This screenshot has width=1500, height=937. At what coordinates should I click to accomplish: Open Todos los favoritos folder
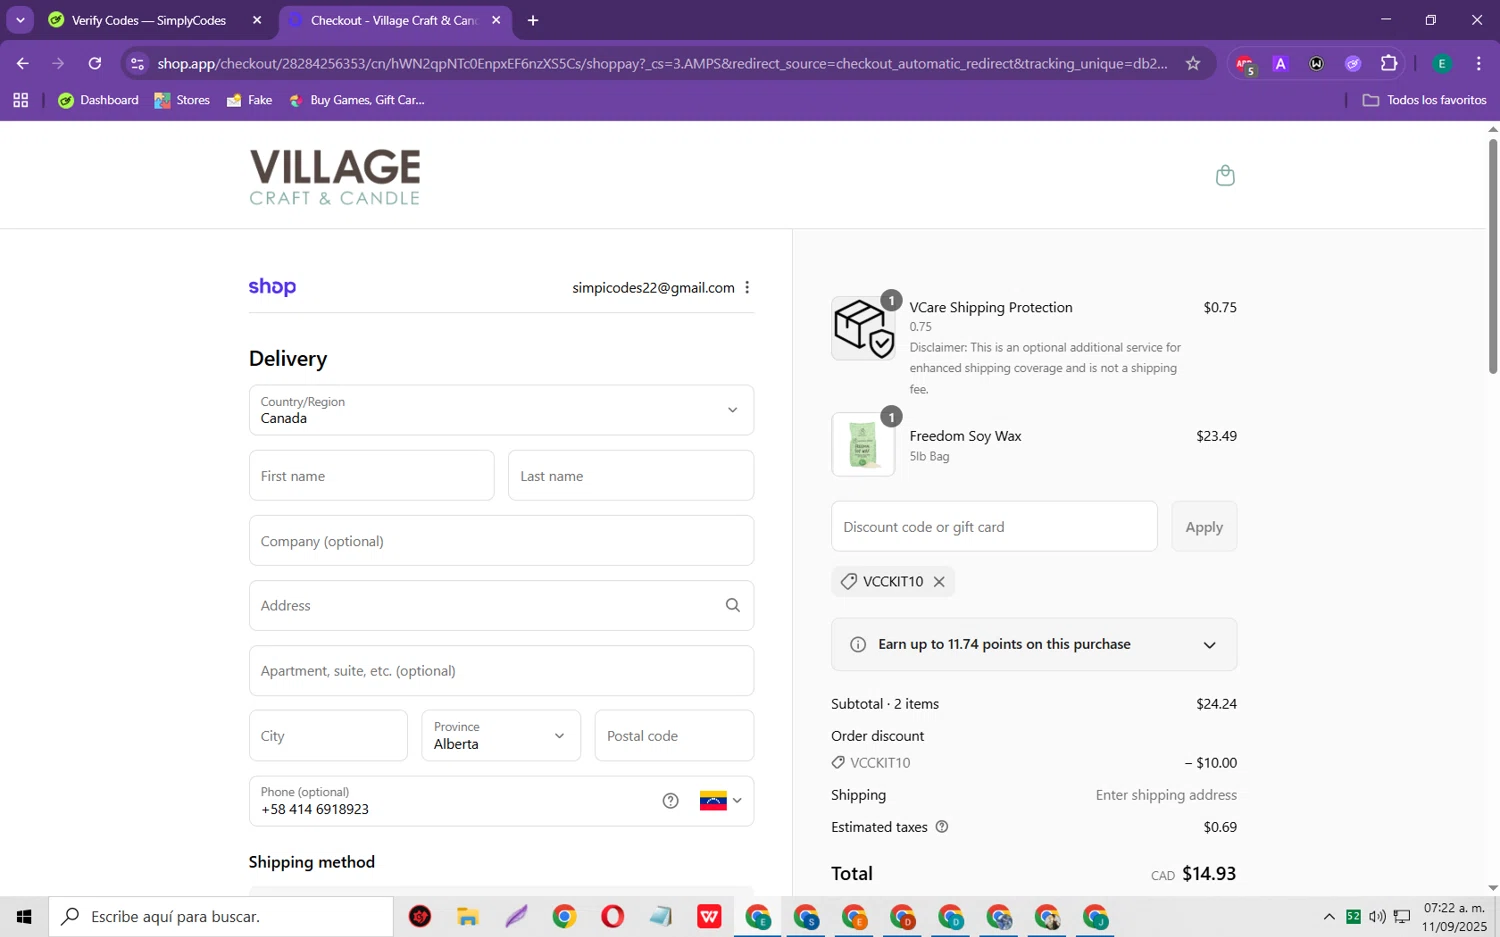[1424, 100]
